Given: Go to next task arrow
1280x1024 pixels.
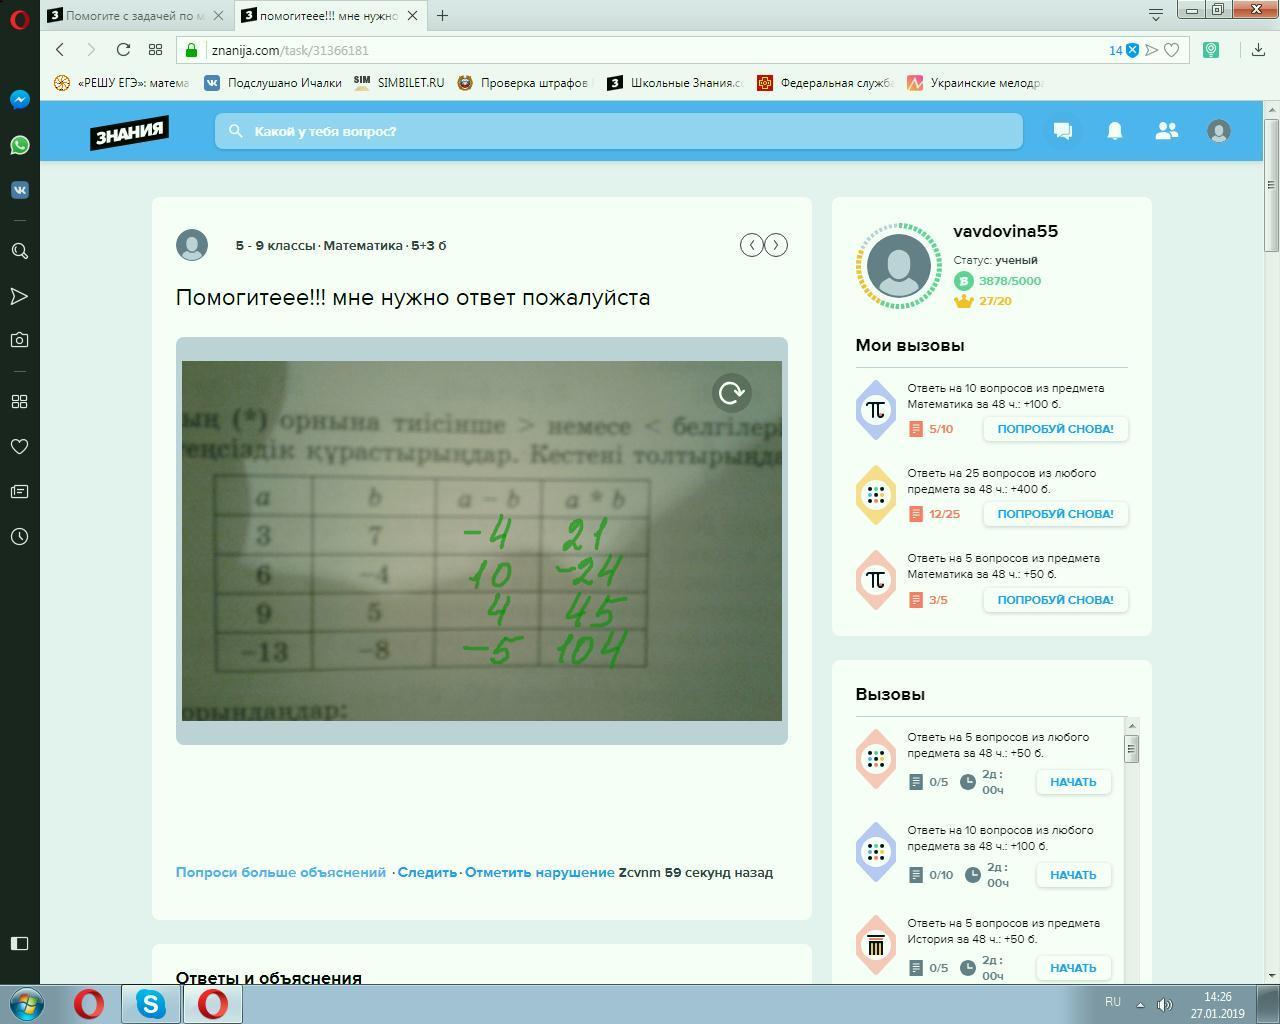Looking at the screenshot, I should click(776, 245).
